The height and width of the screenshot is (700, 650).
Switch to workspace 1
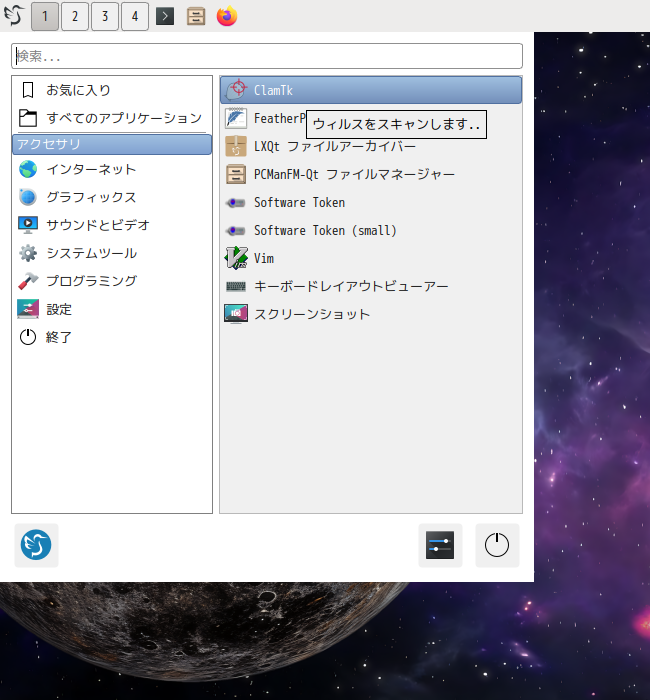tap(45, 17)
